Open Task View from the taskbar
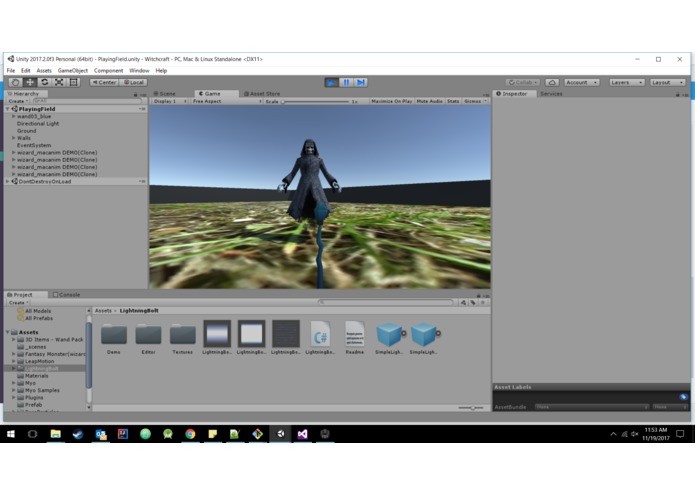 click(32, 434)
